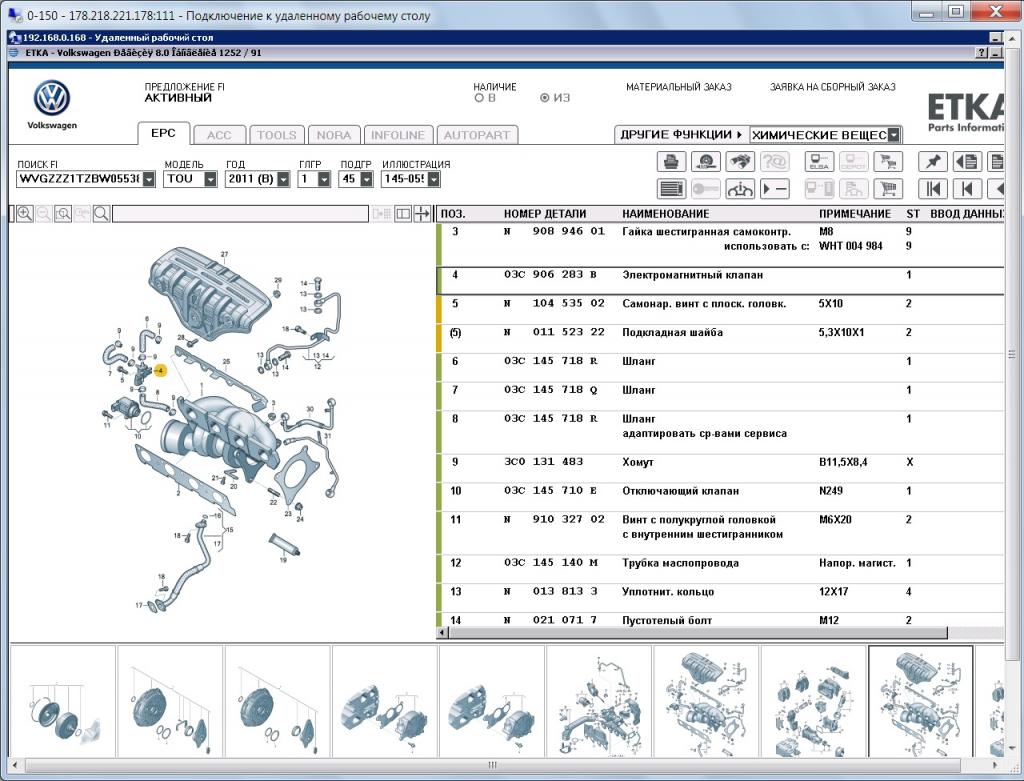Click the N 910 327 02 part number
The height and width of the screenshot is (781, 1024).
554,520
